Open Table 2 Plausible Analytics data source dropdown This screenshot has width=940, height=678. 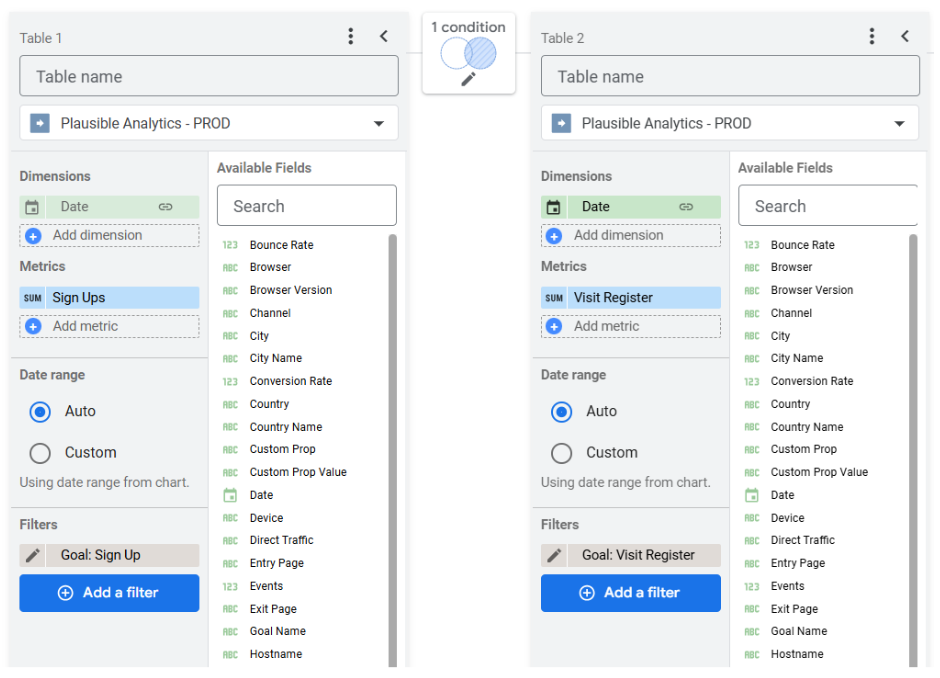coord(898,124)
